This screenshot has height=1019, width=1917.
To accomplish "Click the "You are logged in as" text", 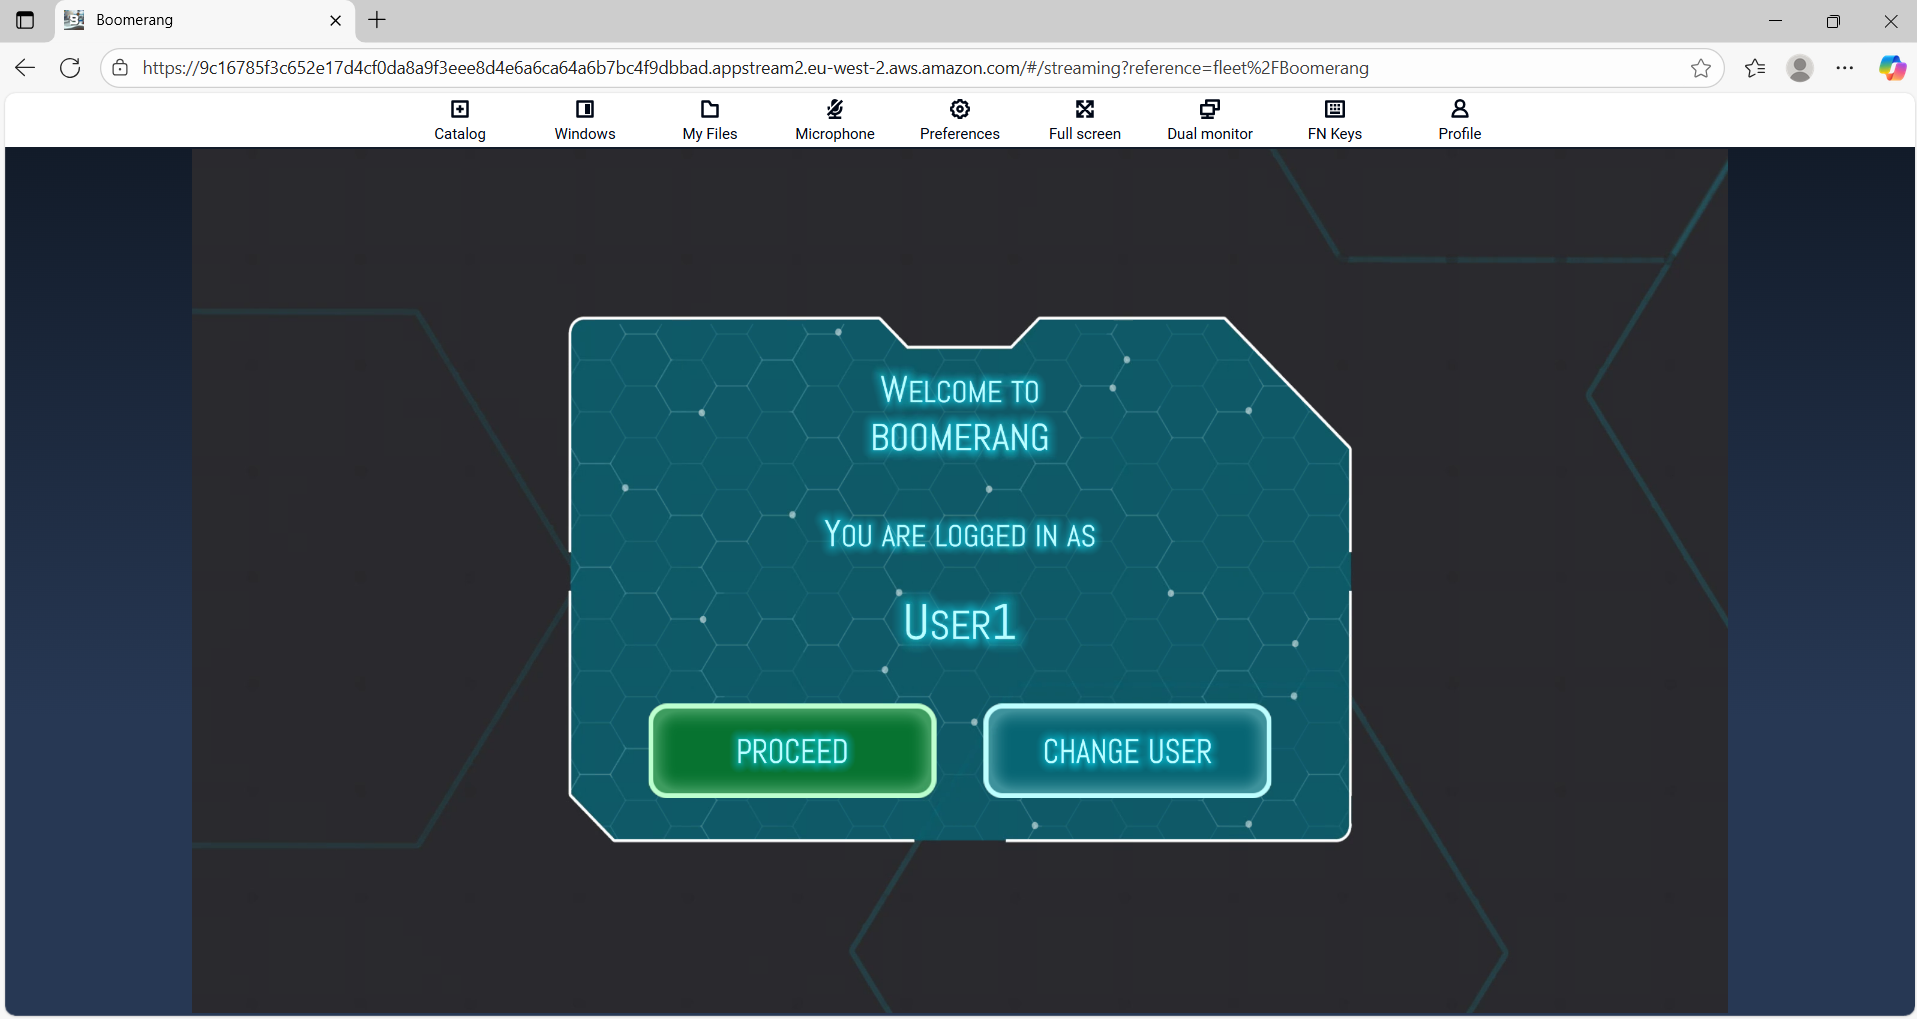I will coord(960,535).
